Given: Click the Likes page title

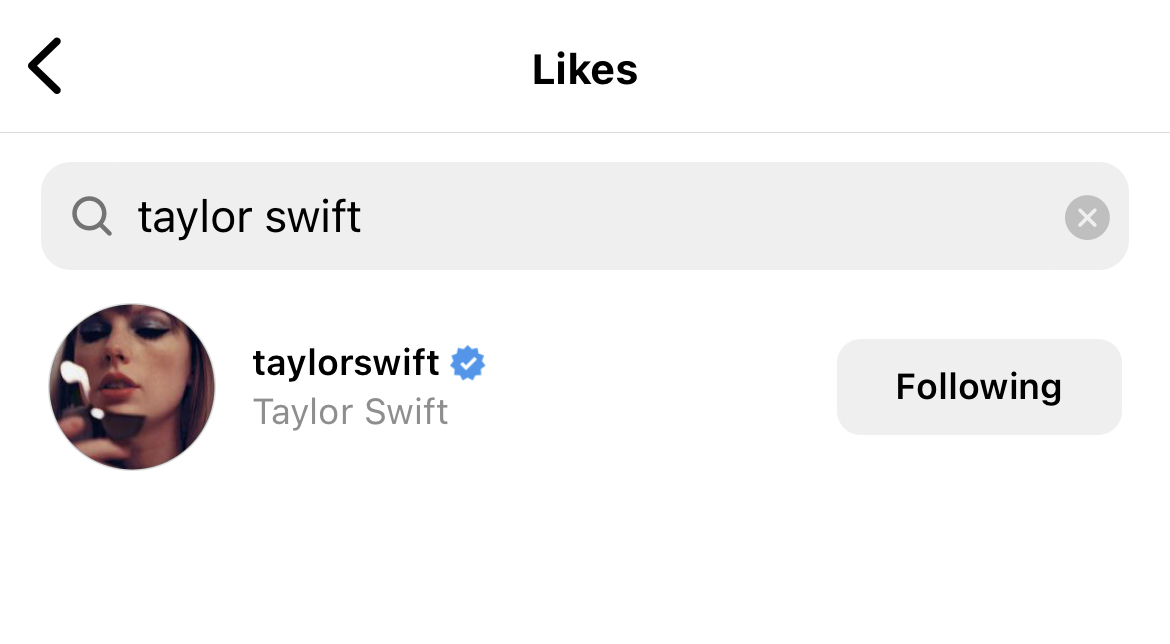Looking at the screenshot, I should click(x=585, y=69).
